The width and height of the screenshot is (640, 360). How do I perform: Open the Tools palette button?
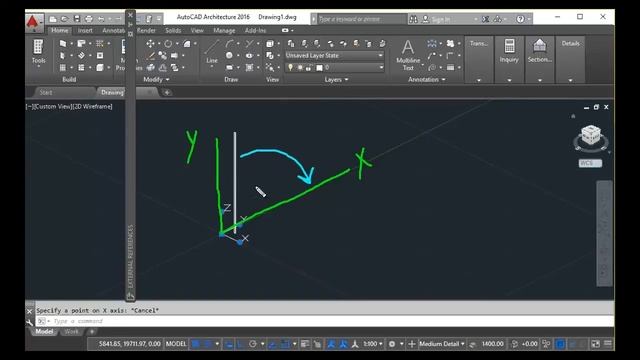point(38,52)
